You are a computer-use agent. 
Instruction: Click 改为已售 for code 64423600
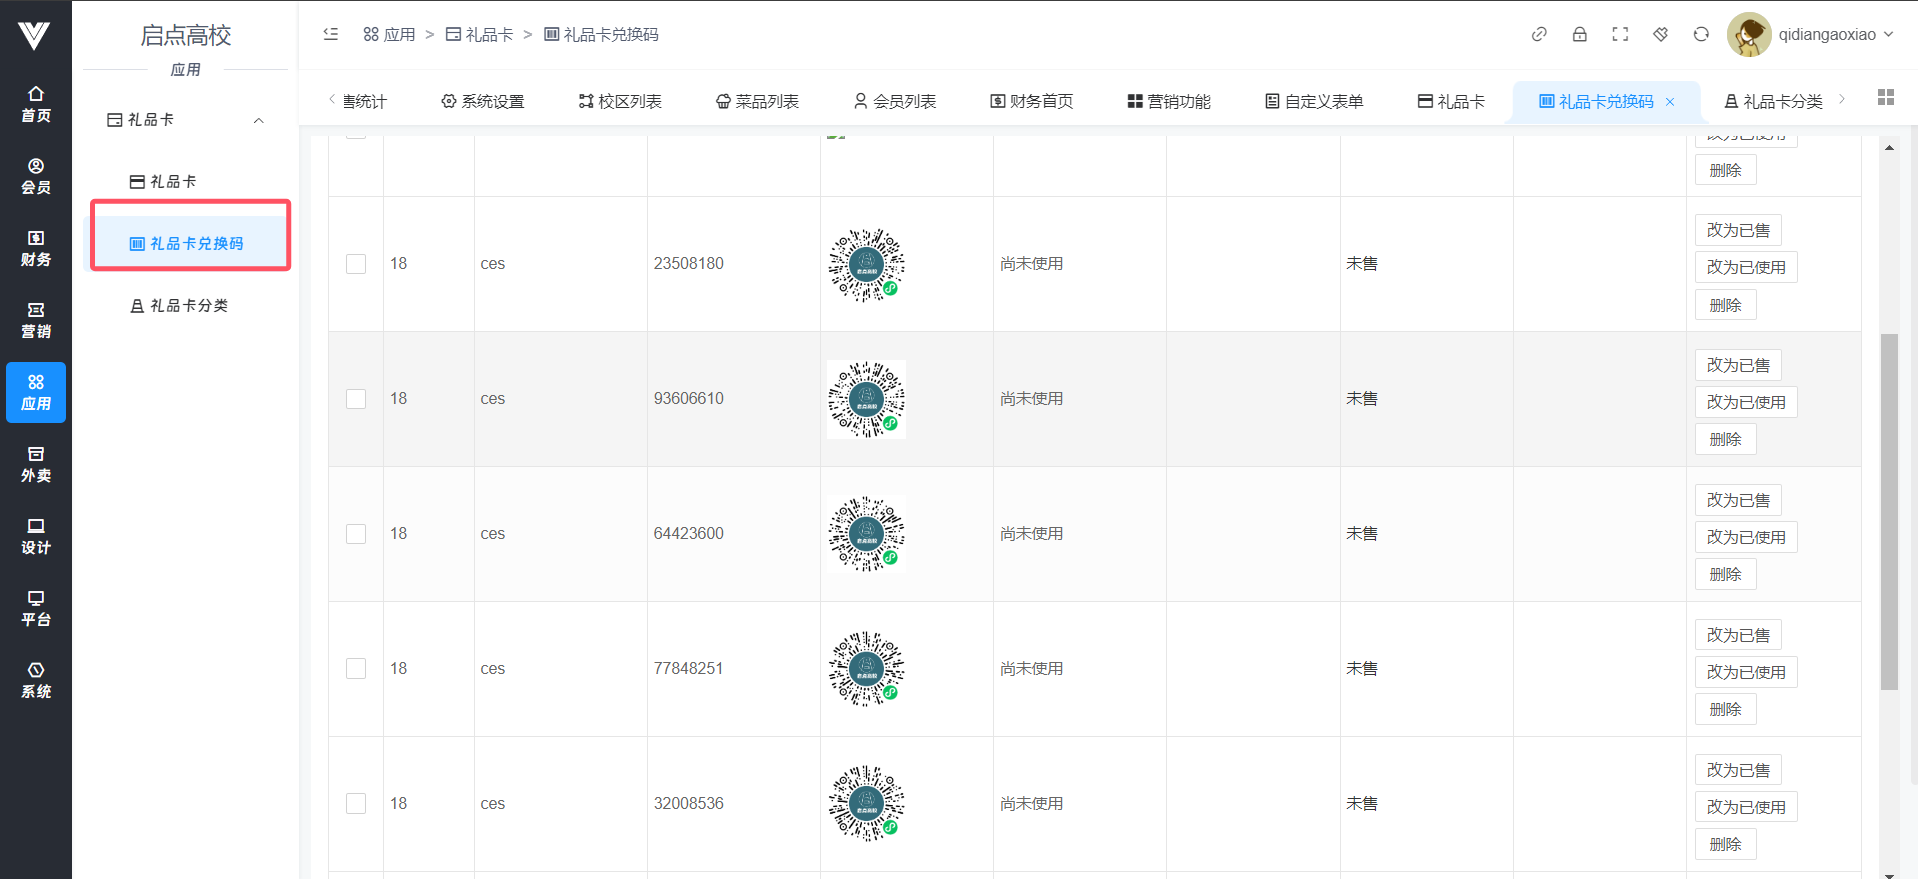[1737, 500]
